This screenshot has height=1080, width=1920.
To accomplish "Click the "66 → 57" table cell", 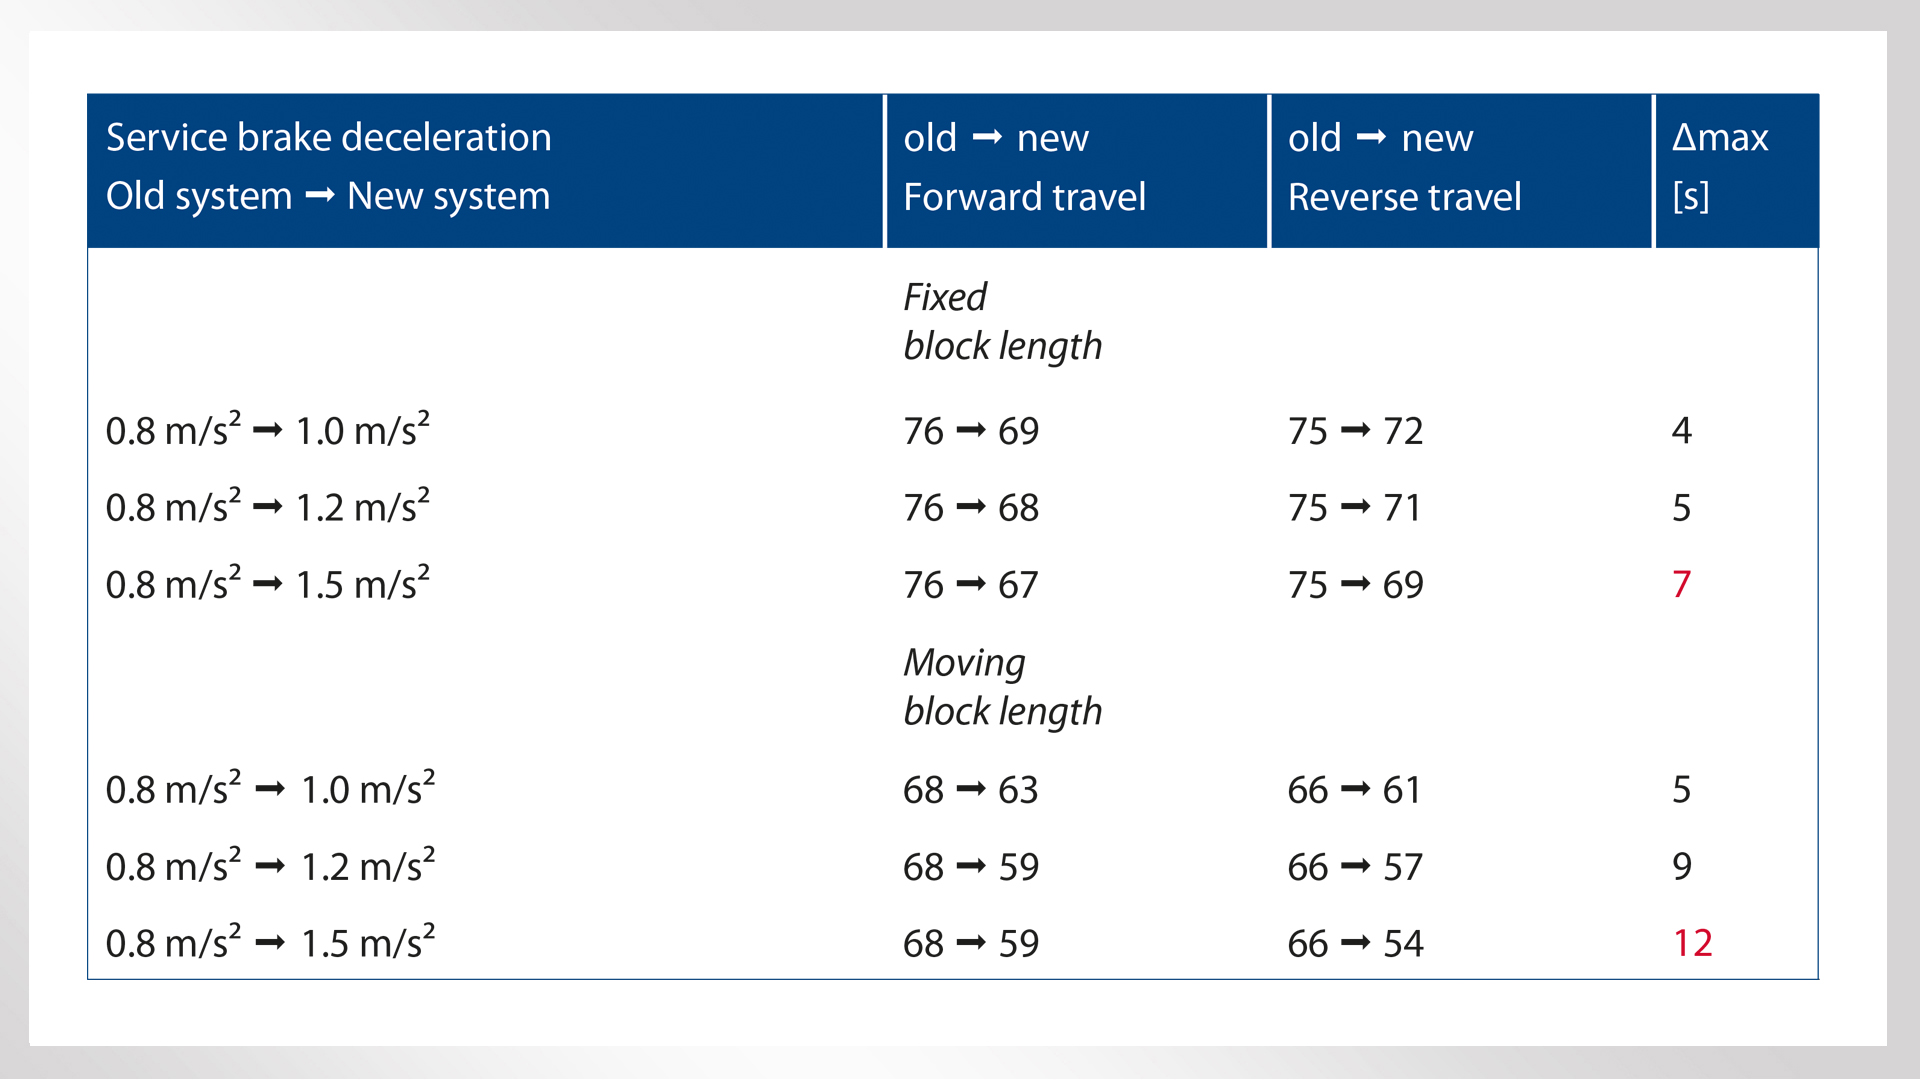I will [x=1355, y=867].
